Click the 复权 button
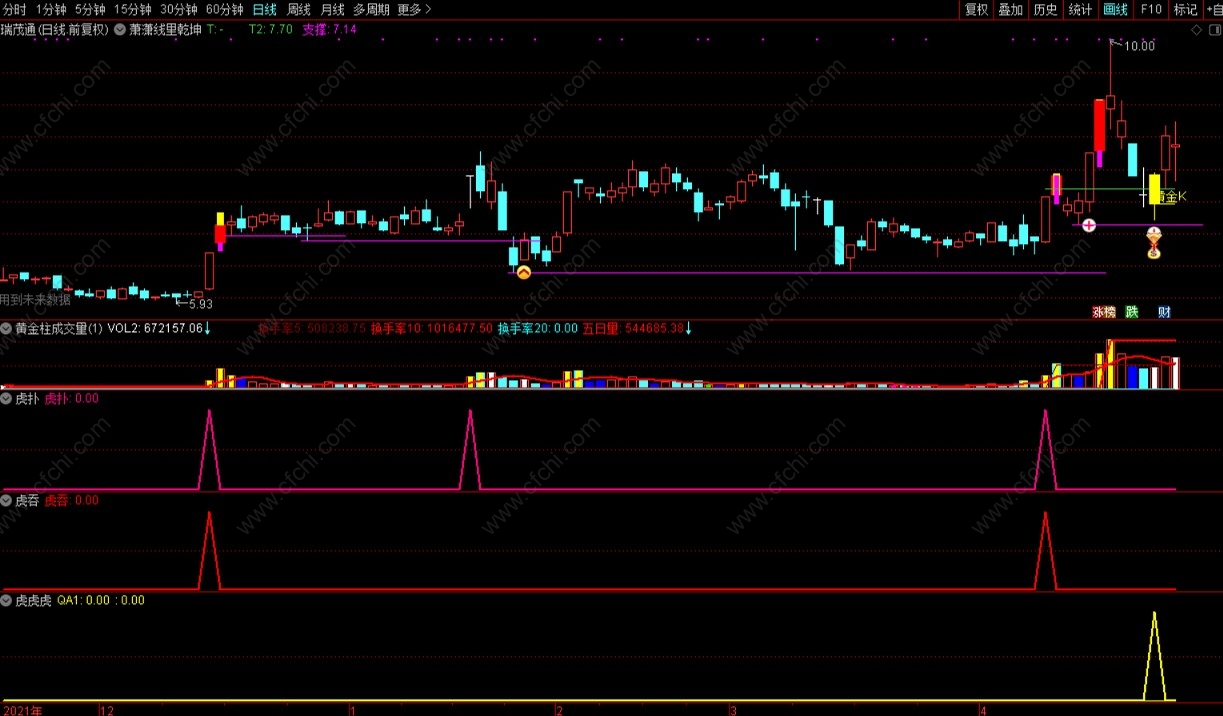 tap(976, 10)
